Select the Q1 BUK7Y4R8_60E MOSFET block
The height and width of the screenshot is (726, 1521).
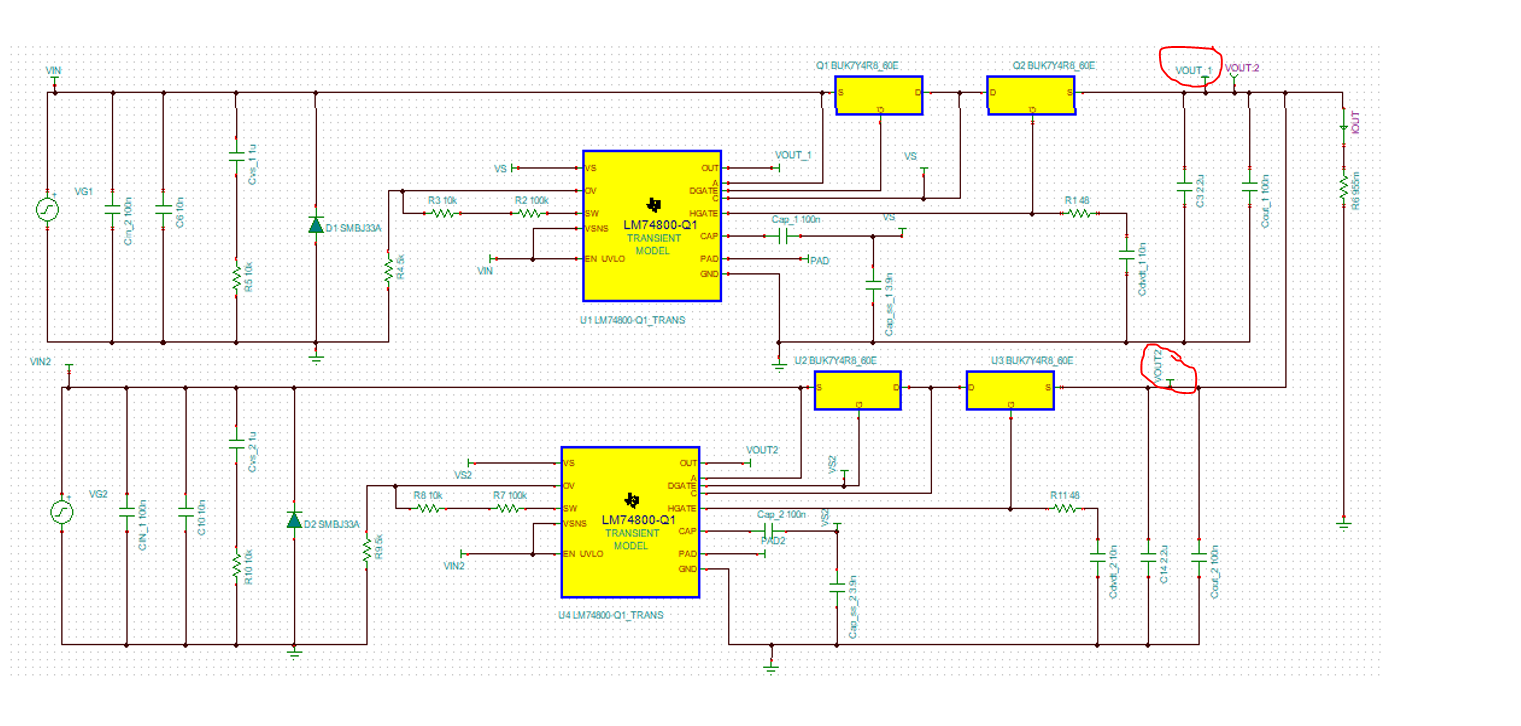[880, 96]
